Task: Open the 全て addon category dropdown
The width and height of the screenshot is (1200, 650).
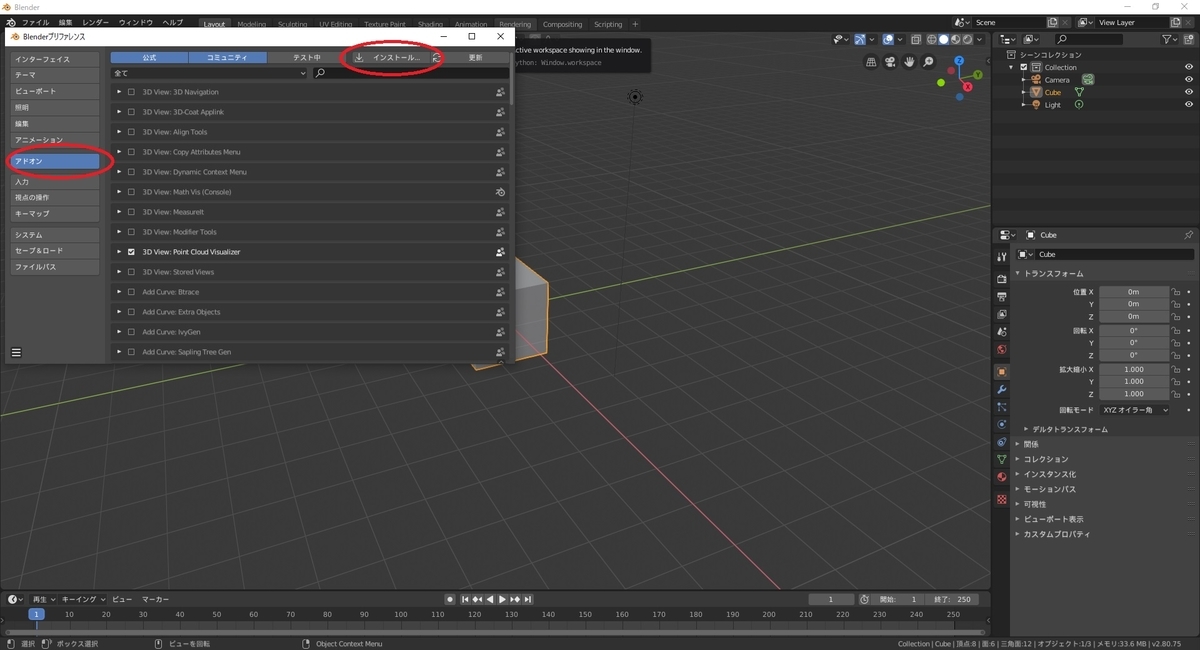Action: (x=209, y=73)
